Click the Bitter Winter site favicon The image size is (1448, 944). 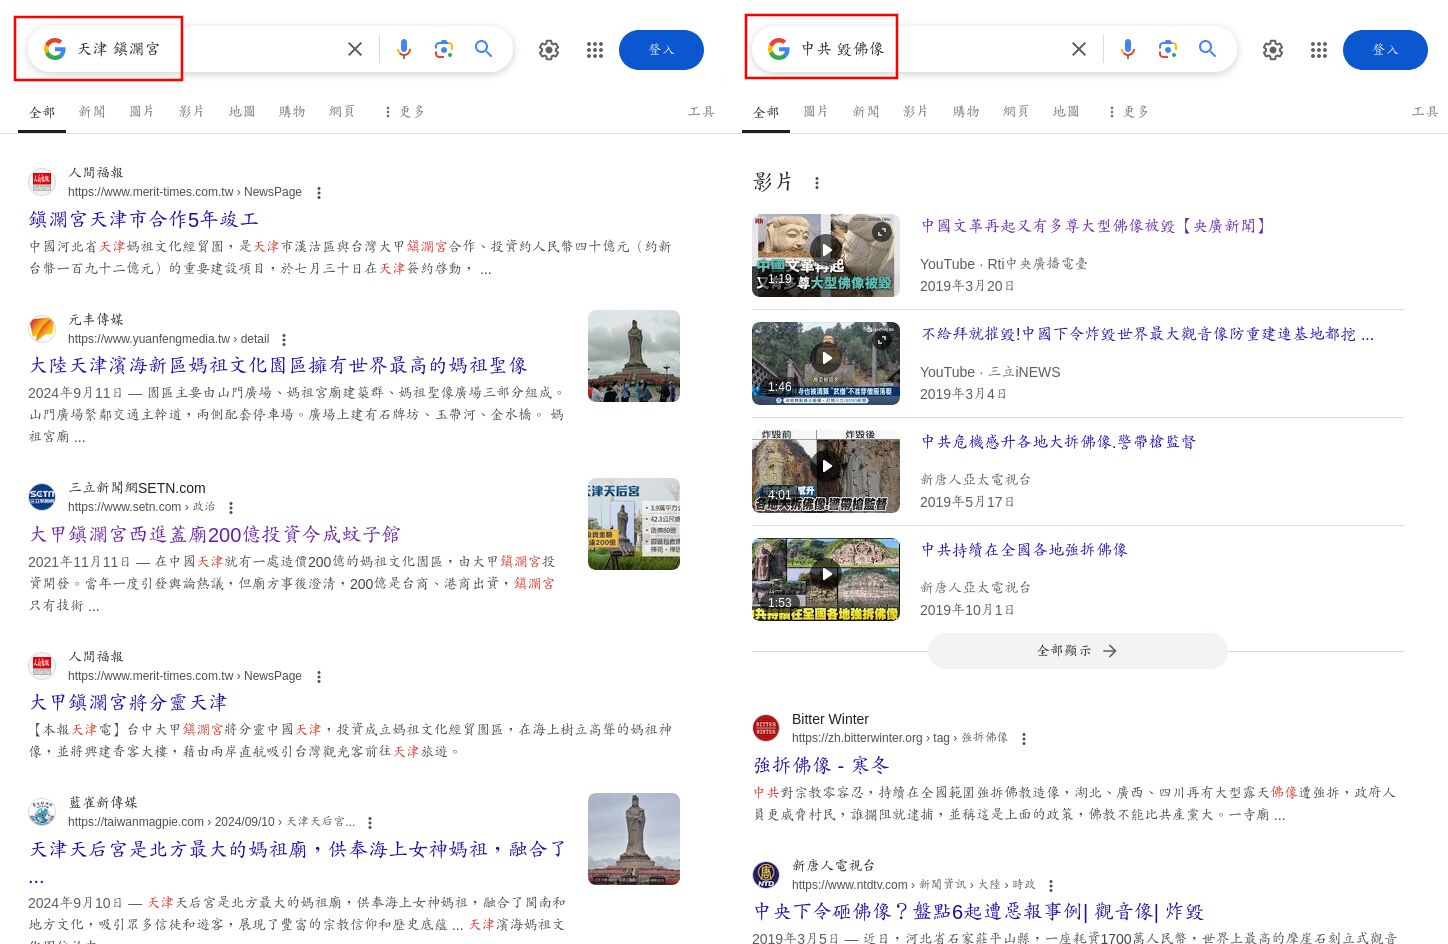(766, 728)
